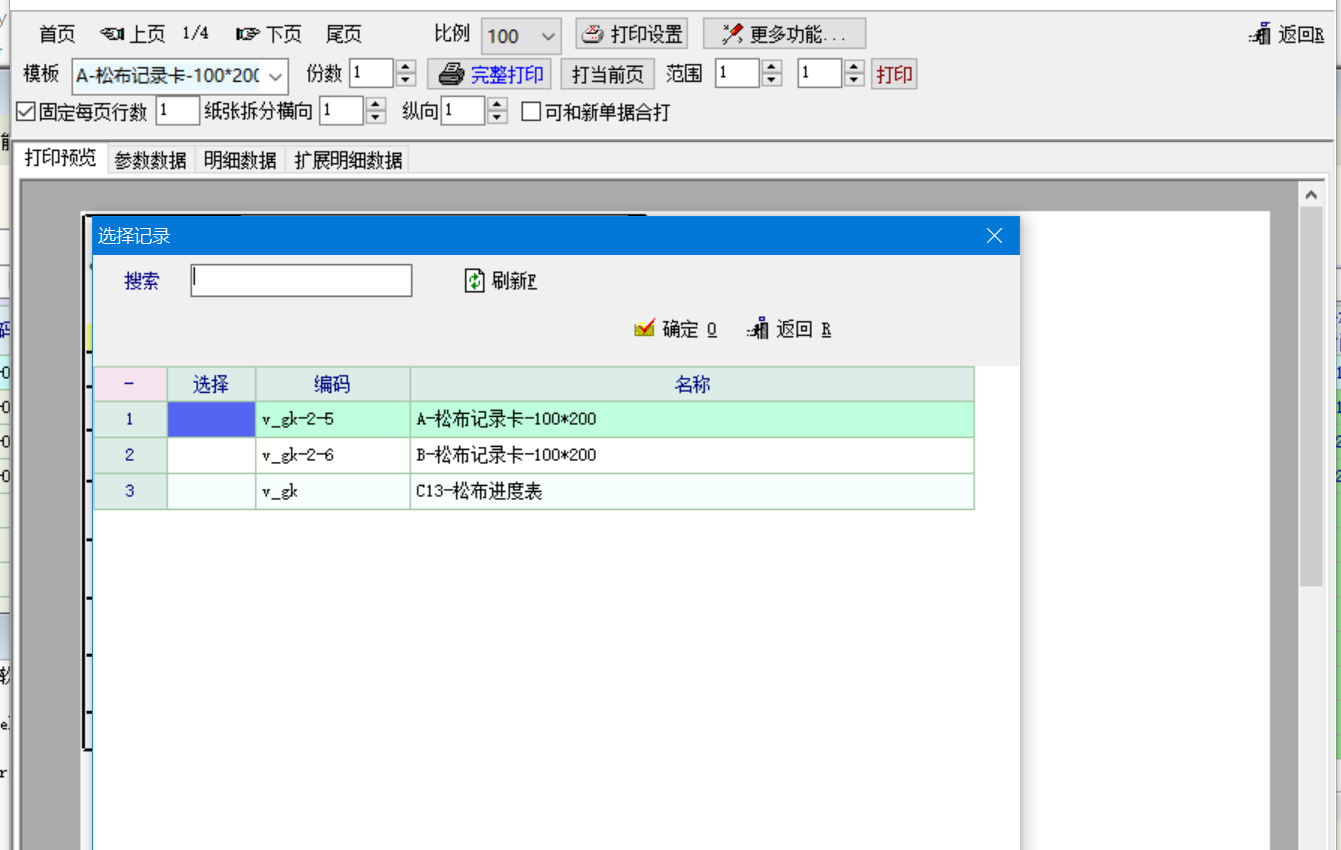
Task: Switch to 参数数据 tab
Action: 150,160
